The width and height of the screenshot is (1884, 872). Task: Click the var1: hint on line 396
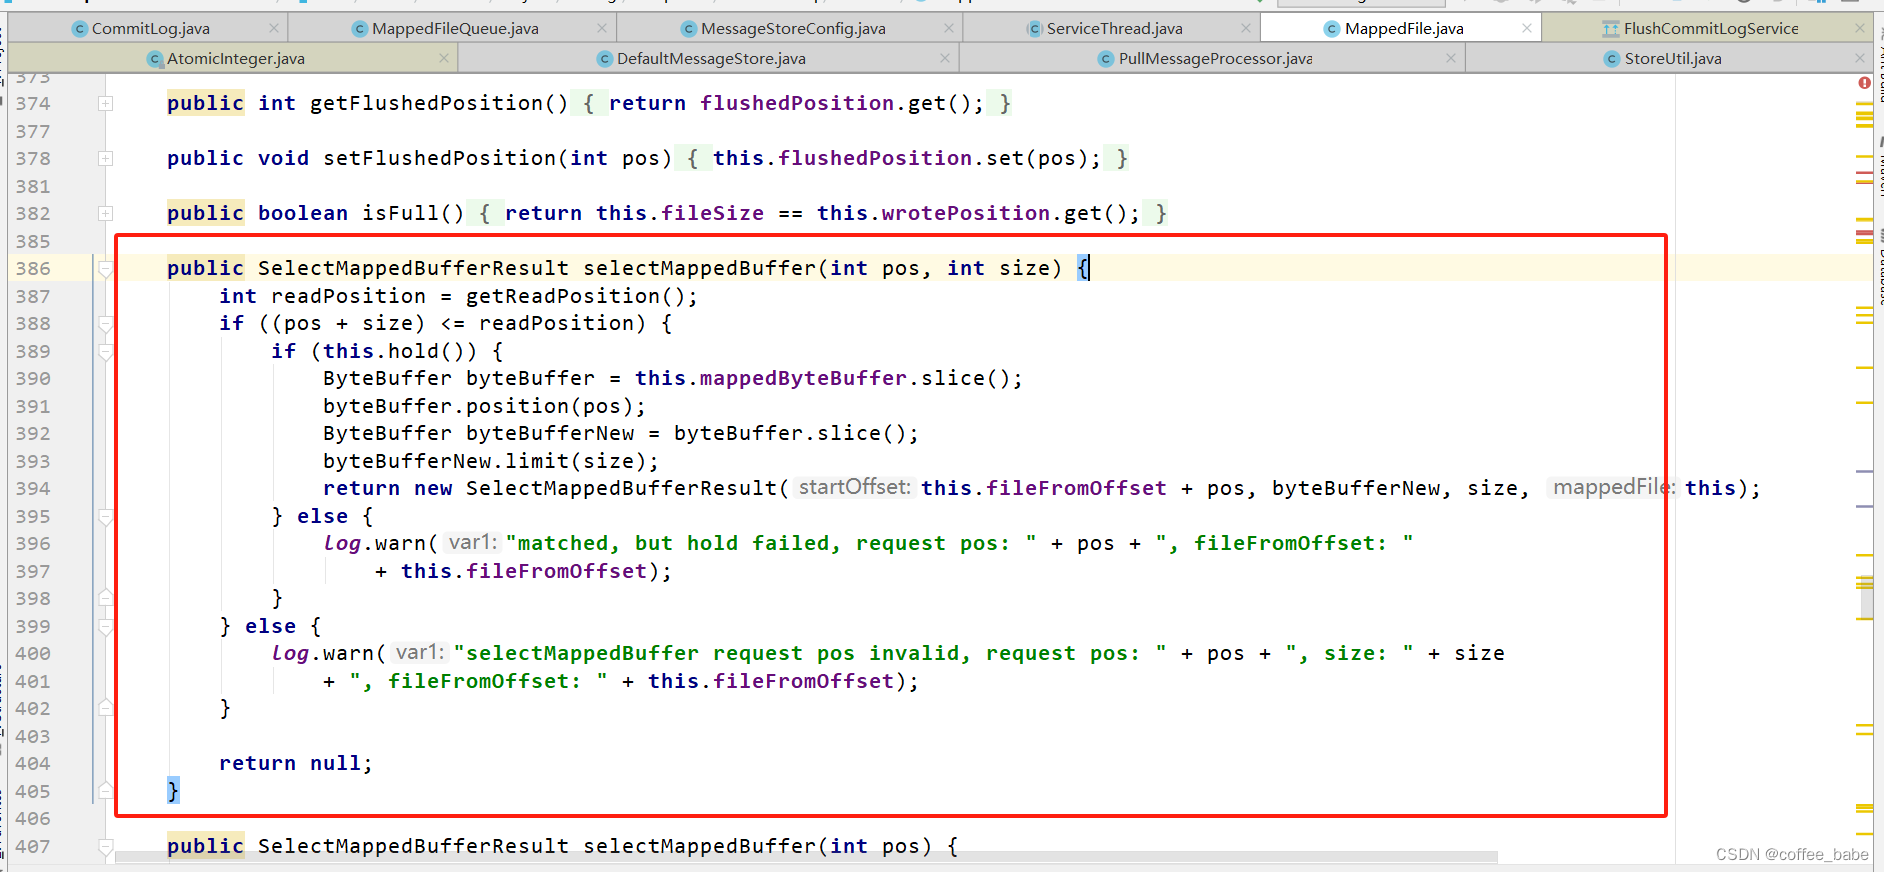pos(472,542)
